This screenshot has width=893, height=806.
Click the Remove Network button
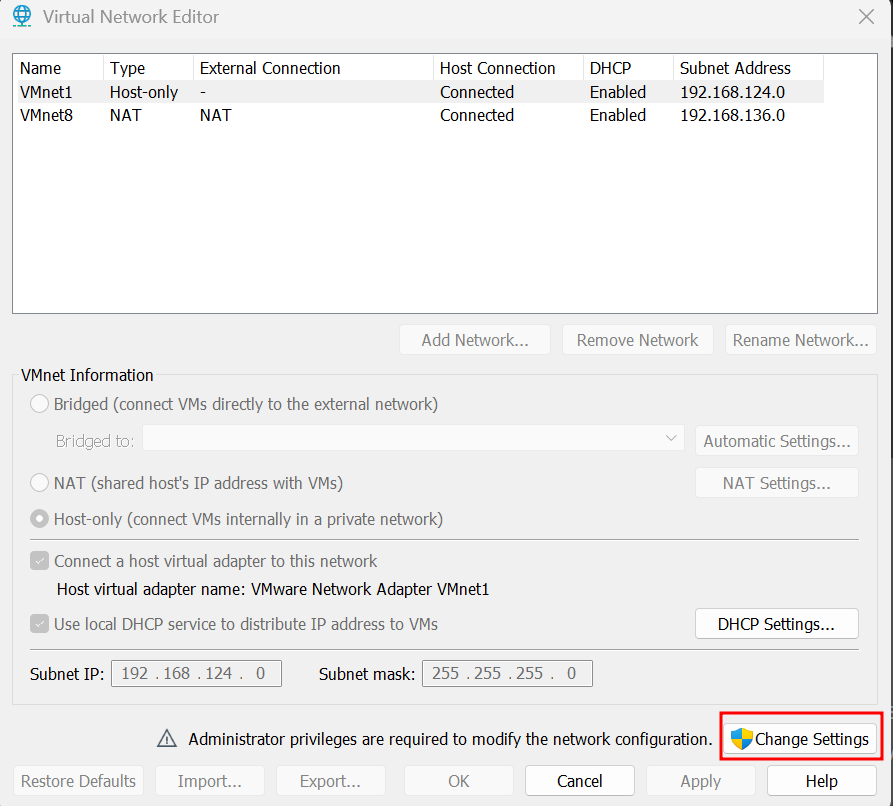pyautogui.click(x=637, y=340)
